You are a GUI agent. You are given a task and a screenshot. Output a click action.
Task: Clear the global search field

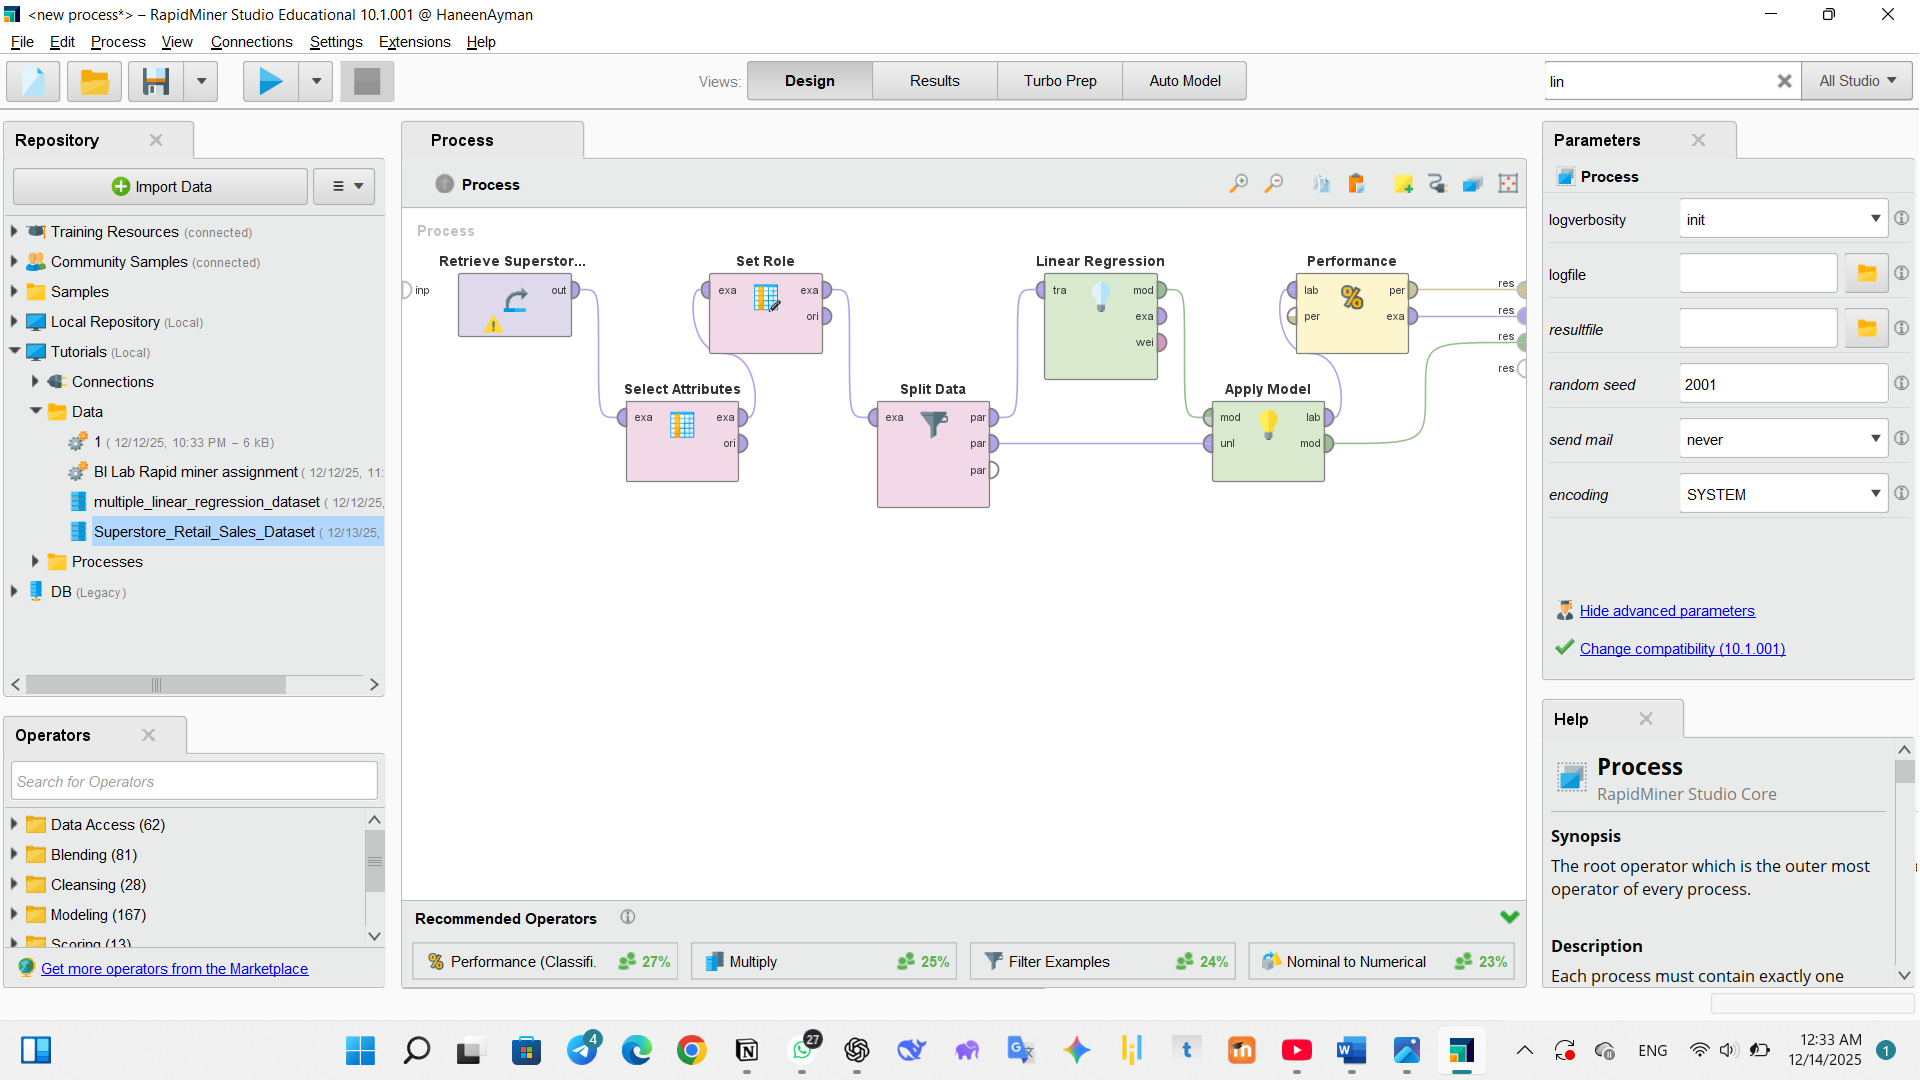pos(1784,81)
